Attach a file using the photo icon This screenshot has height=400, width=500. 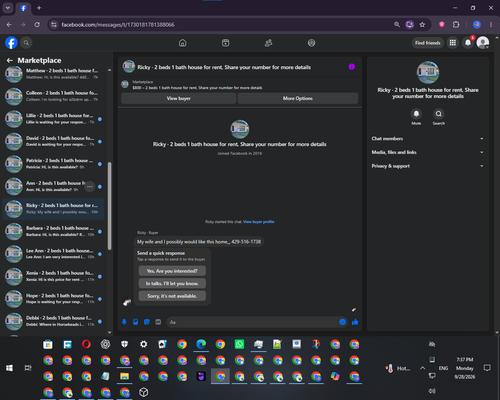pyautogui.click(x=136, y=322)
